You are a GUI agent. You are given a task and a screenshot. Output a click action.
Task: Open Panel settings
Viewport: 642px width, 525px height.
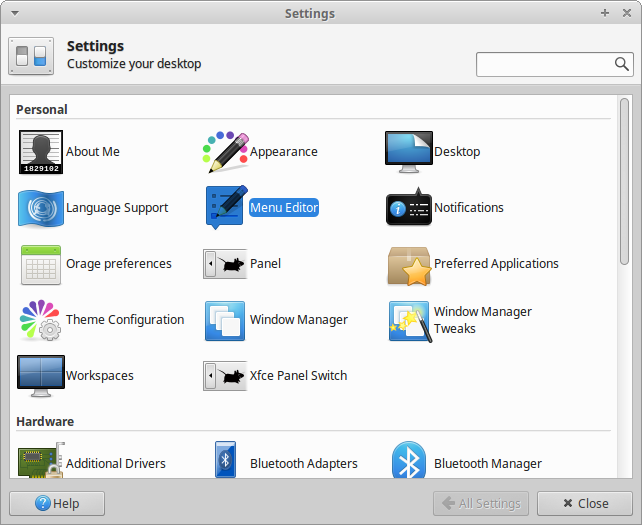click(225, 264)
